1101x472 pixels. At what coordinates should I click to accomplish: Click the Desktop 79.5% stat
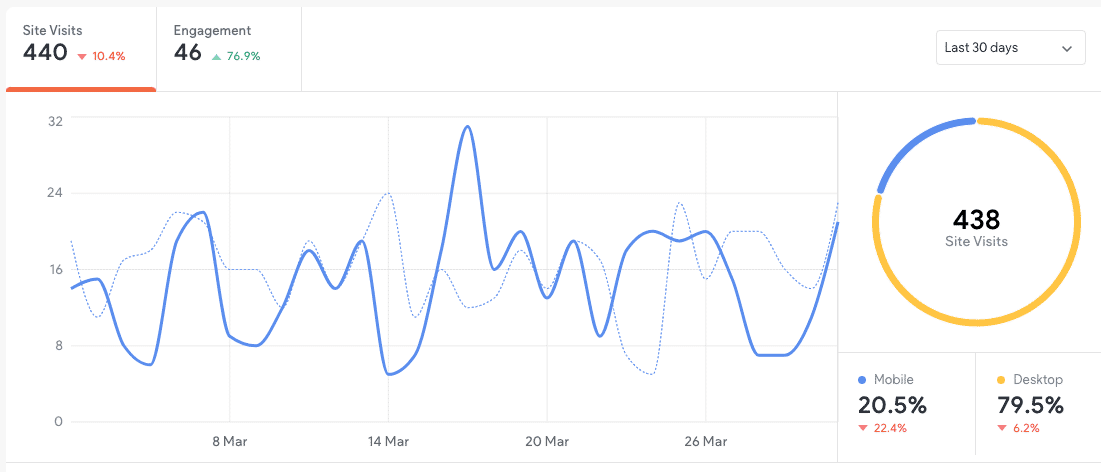1030,406
